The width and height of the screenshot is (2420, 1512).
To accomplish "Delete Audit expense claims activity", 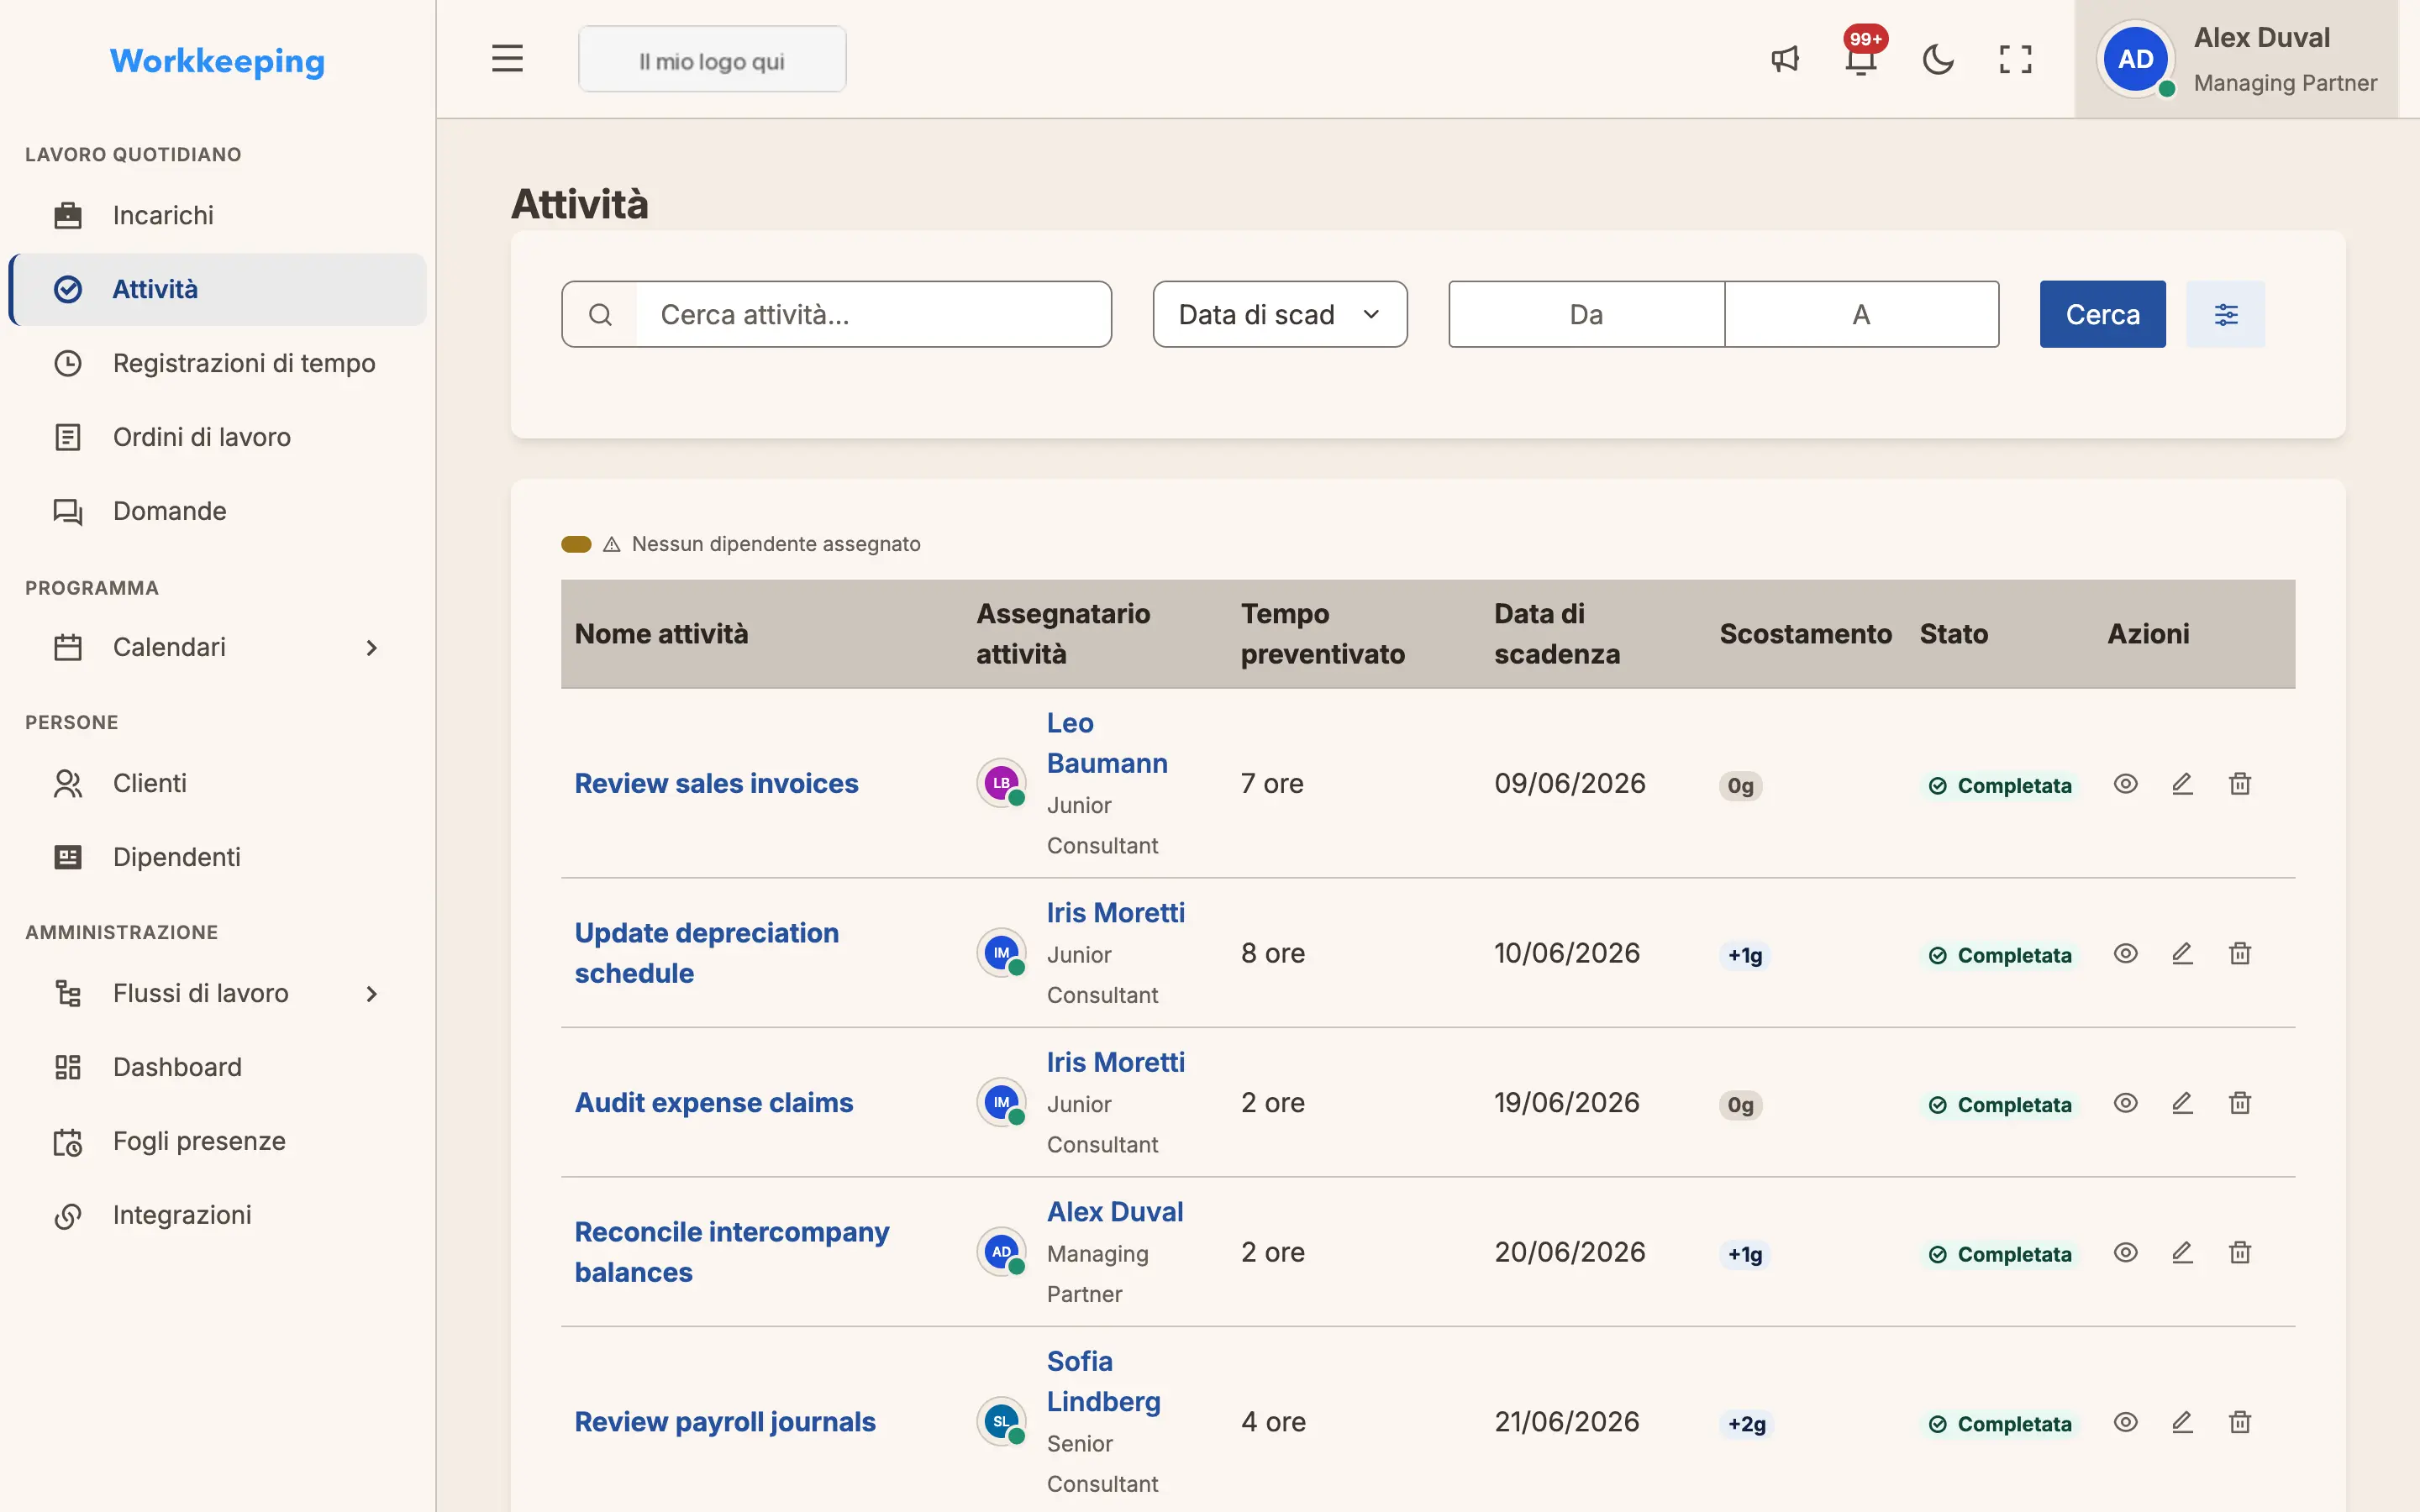I will click(x=2240, y=1103).
